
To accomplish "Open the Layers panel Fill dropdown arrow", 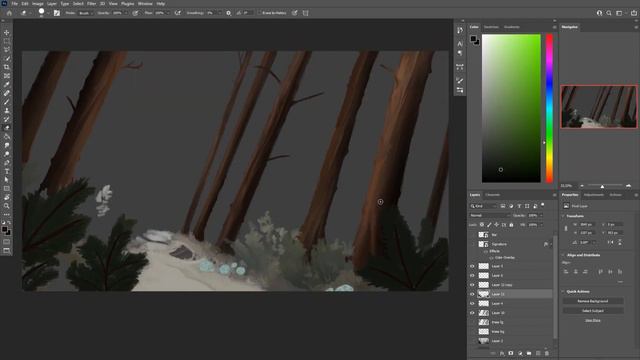I will point(542,225).
